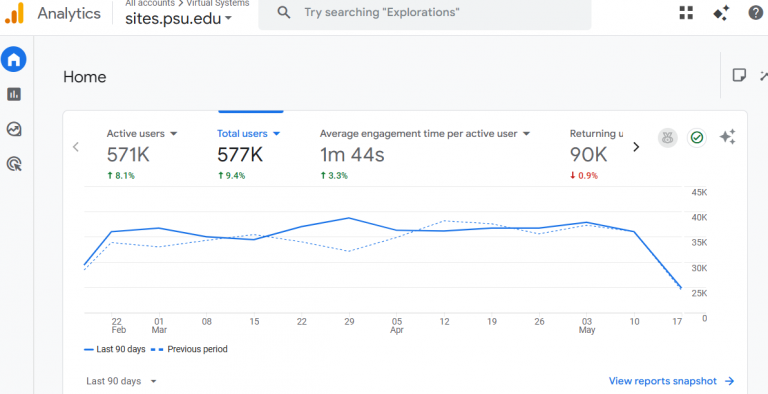Open the Advertising cursor icon in the sidebar
Screen dimensions: 768x394
(x=14, y=164)
